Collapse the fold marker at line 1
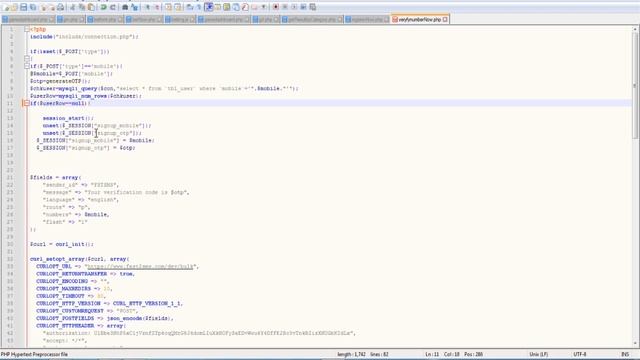The width and height of the screenshot is (640, 360). pos(27,29)
